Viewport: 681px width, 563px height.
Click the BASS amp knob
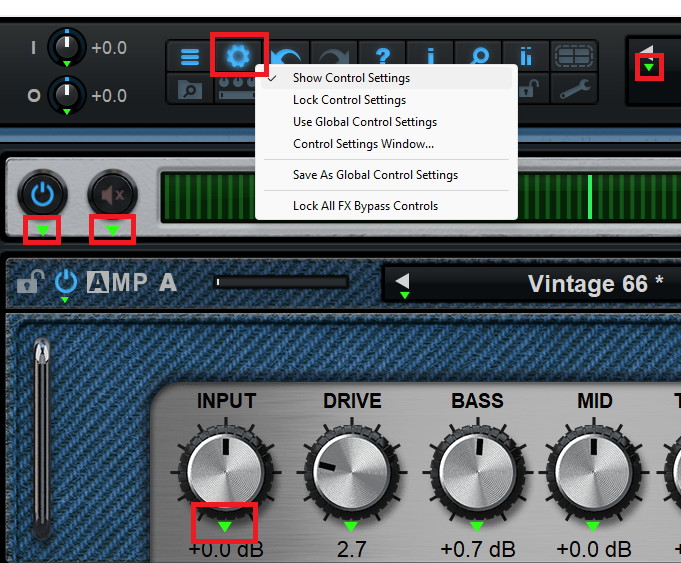click(x=477, y=472)
